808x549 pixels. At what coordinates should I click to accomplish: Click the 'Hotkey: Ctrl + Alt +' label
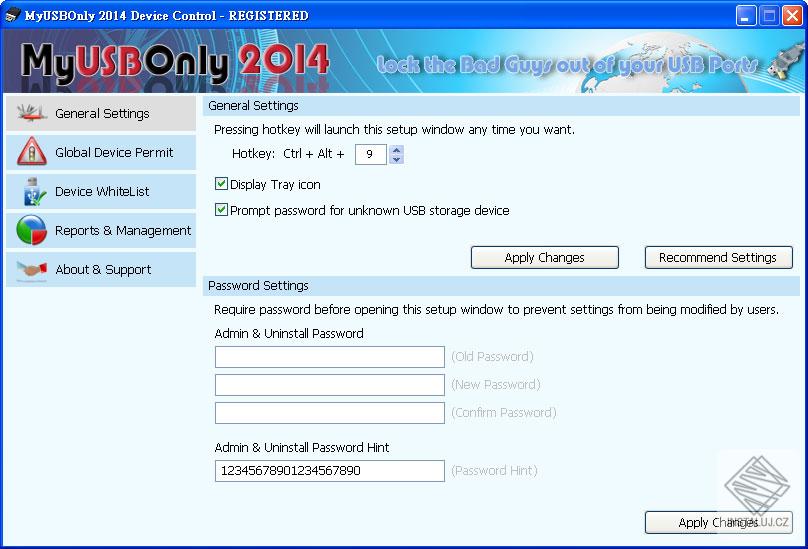coord(288,154)
